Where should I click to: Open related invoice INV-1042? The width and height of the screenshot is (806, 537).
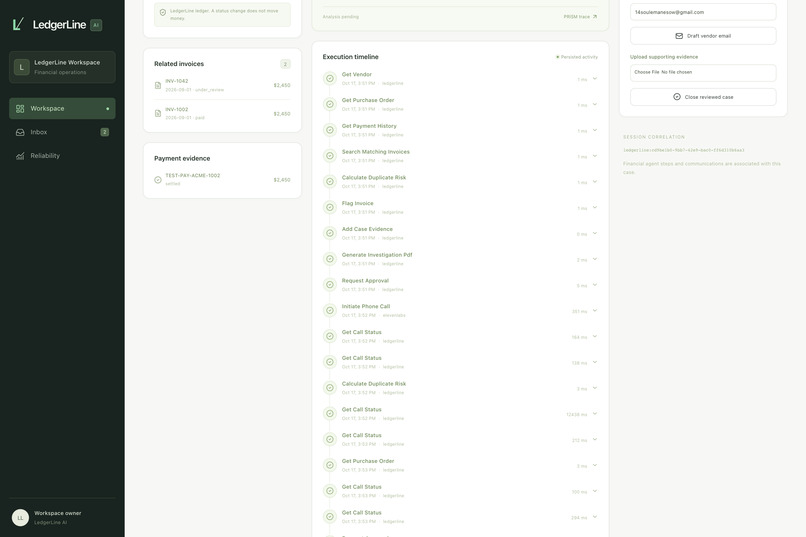click(223, 85)
